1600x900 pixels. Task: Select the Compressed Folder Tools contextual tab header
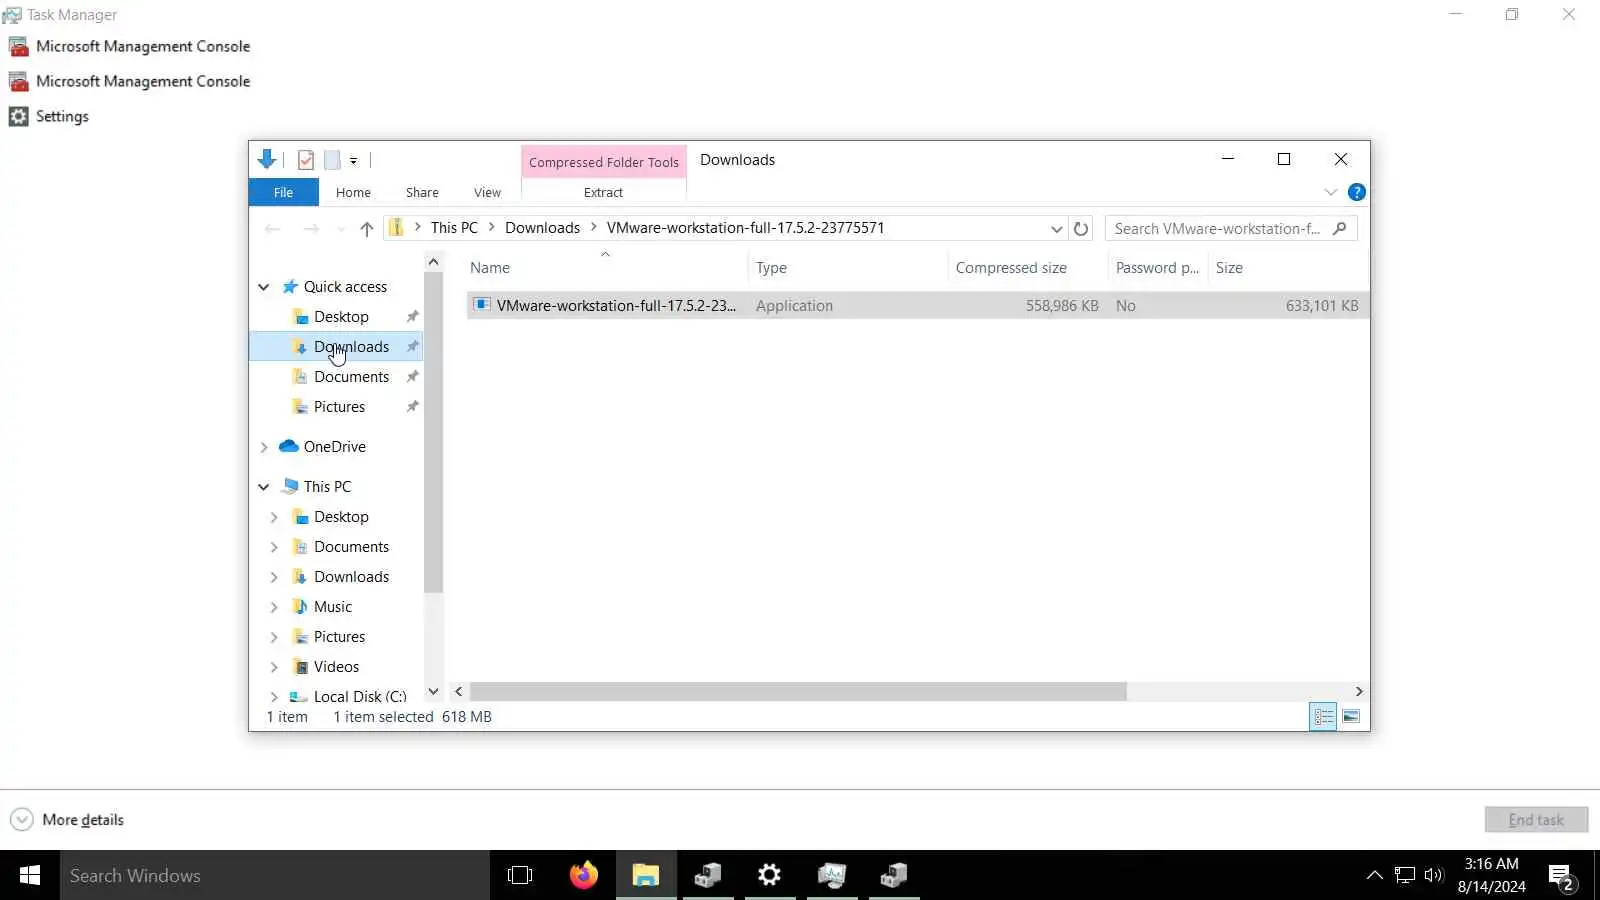coord(604,162)
